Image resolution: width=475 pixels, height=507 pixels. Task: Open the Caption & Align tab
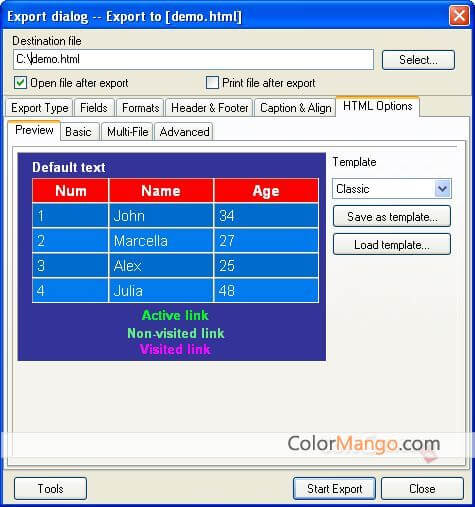coord(295,108)
